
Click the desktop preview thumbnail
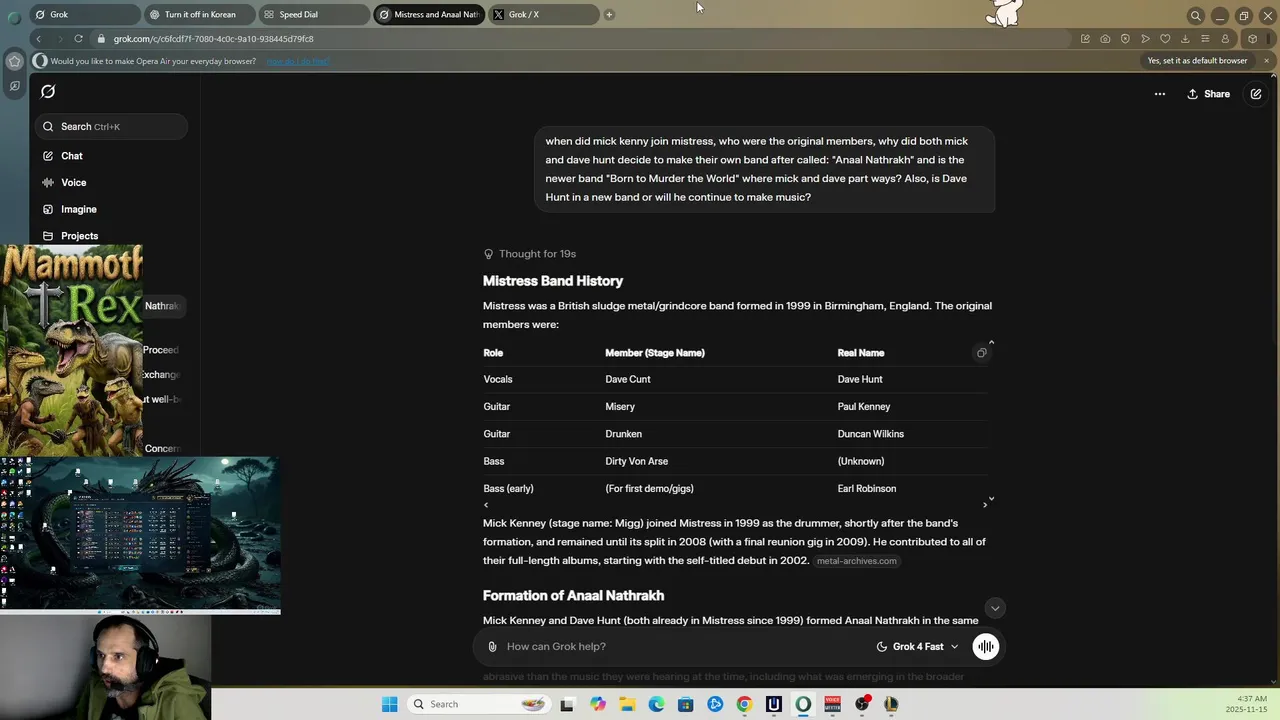click(x=140, y=535)
